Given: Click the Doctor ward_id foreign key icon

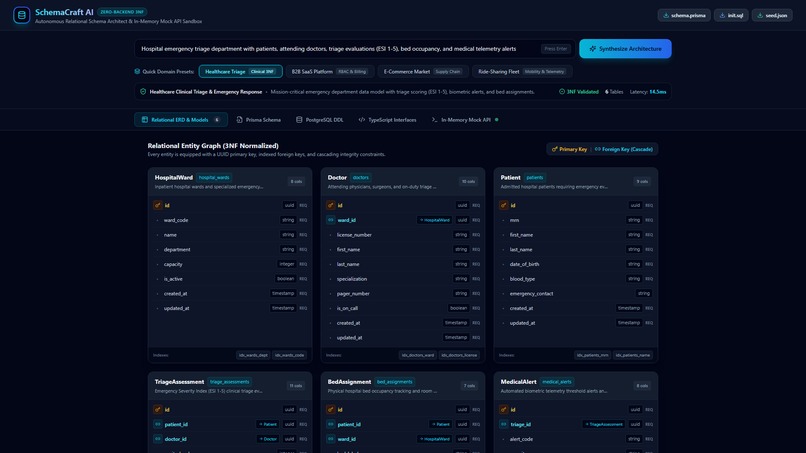Looking at the screenshot, I should point(331,220).
